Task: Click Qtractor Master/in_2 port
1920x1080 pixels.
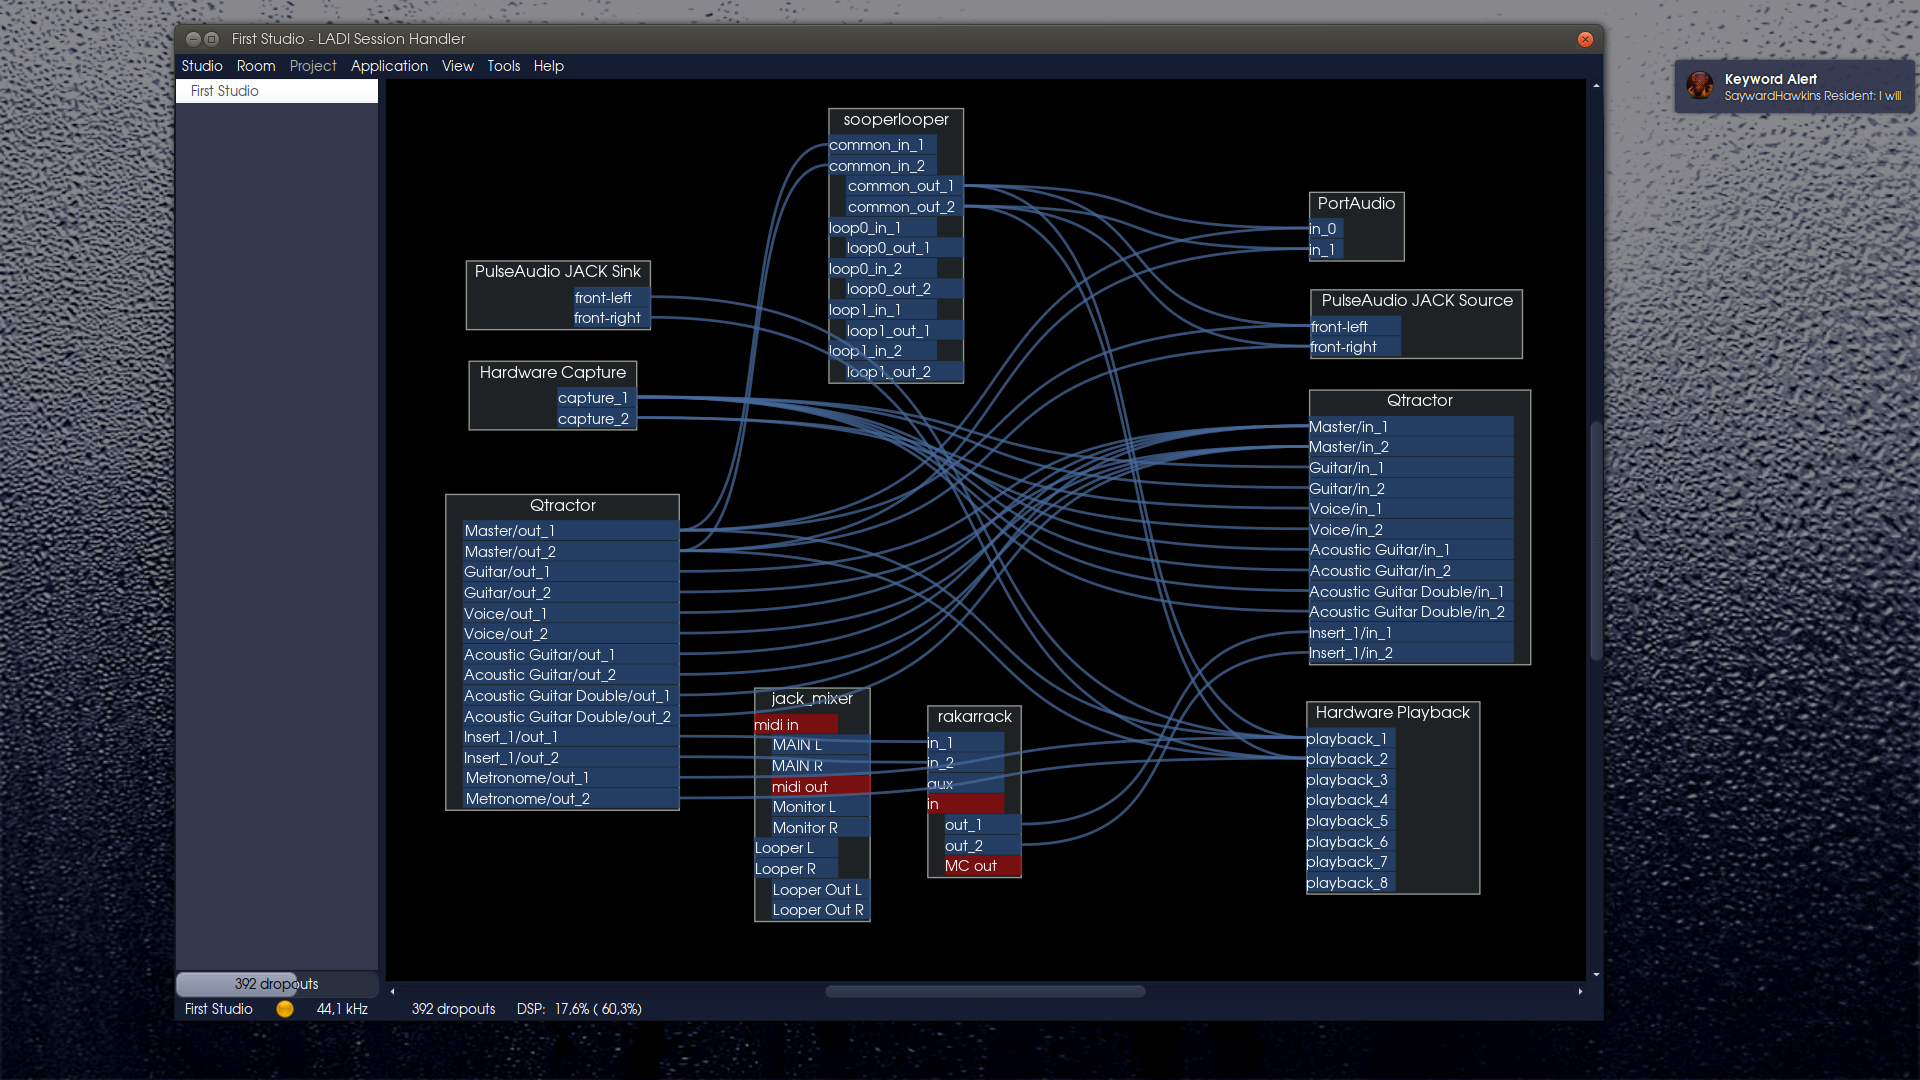Action: 1411,447
